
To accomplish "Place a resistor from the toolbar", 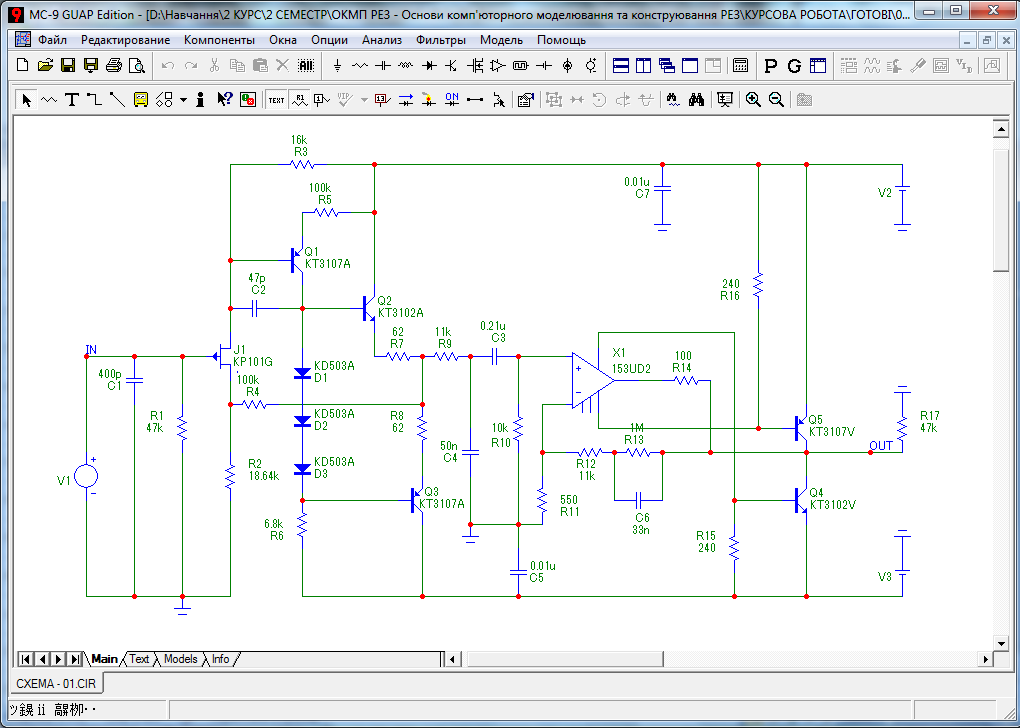I will click(360, 65).
